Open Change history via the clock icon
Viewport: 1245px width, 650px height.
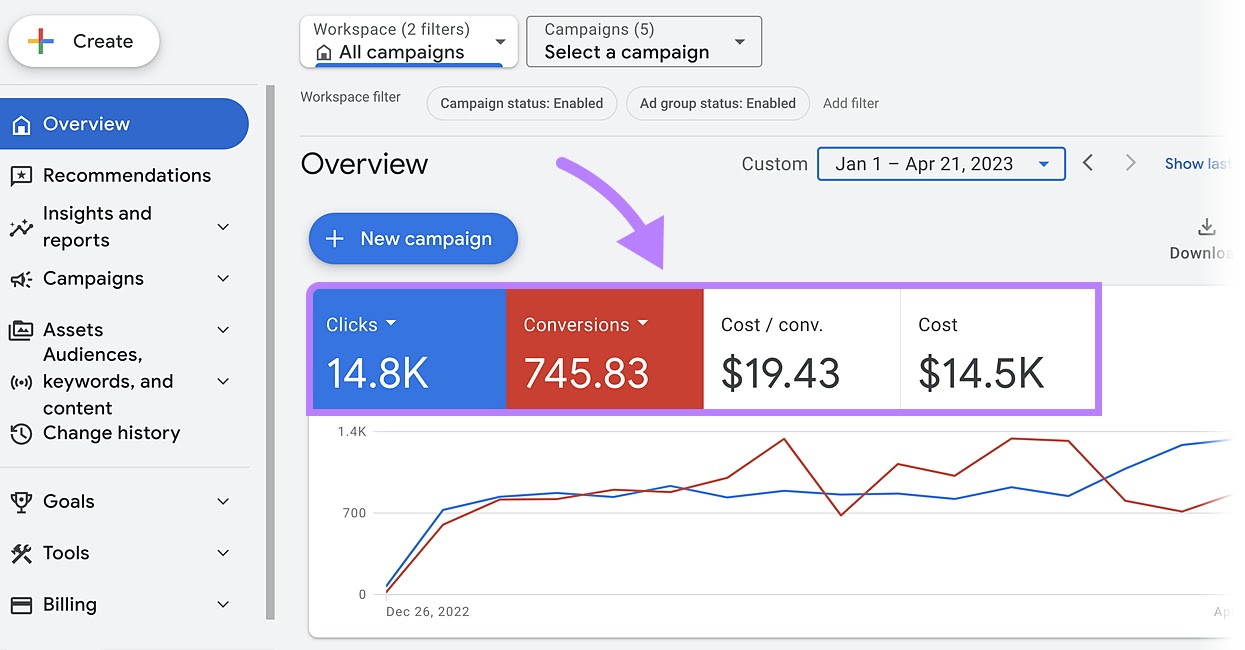pos(23,433)
